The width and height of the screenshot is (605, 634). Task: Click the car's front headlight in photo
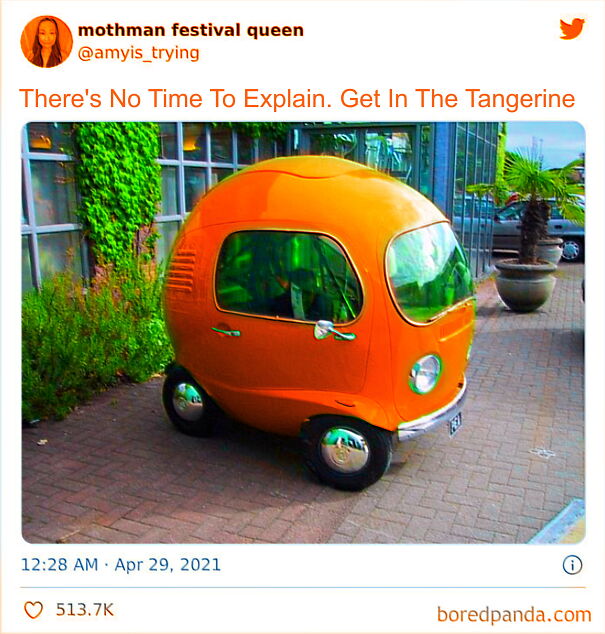pos(425,374)
